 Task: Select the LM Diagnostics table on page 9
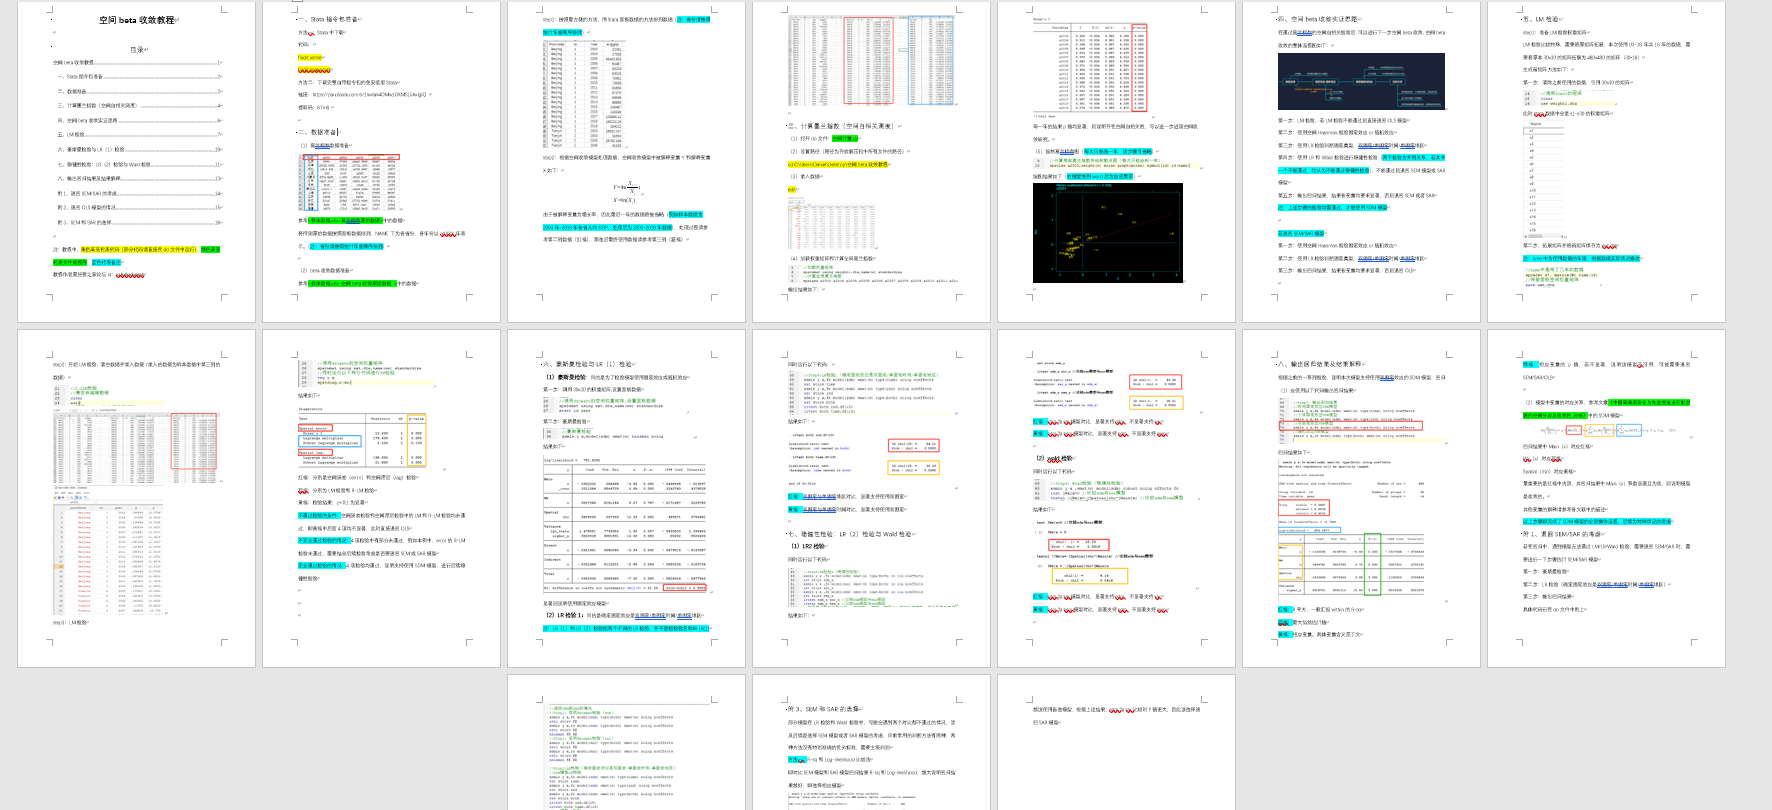pyautogui.click(x=362, y=436)
